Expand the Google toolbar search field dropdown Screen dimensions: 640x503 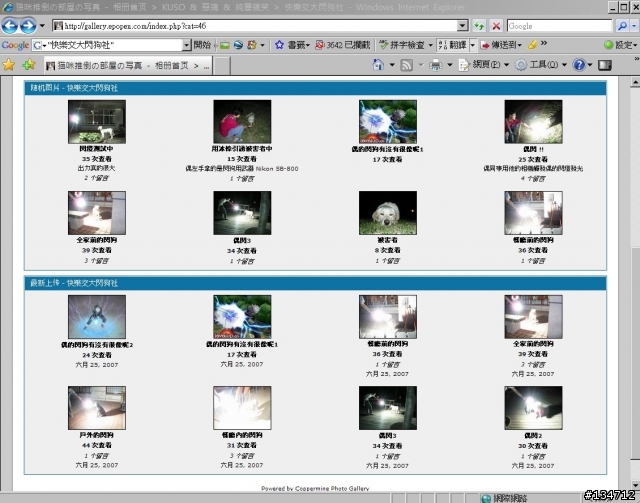[x=187, y=45]
